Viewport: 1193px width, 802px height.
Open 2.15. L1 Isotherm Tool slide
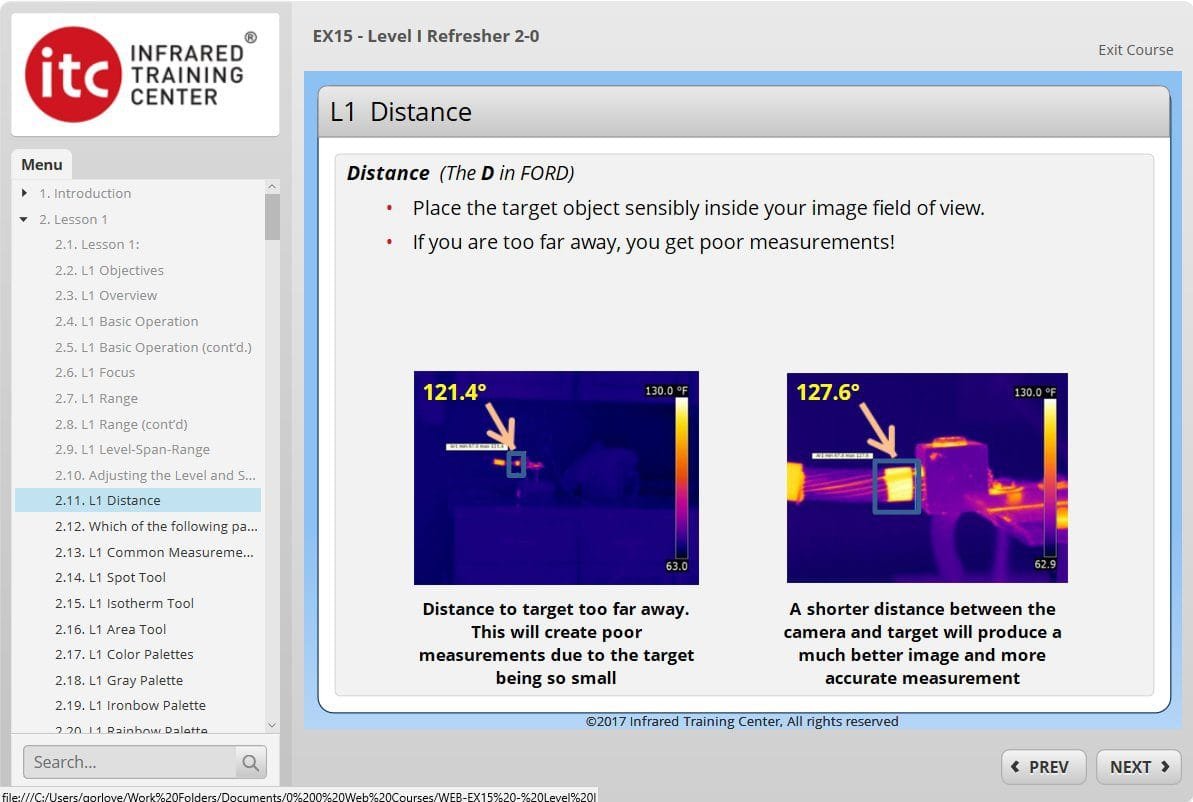pos(124,603)
